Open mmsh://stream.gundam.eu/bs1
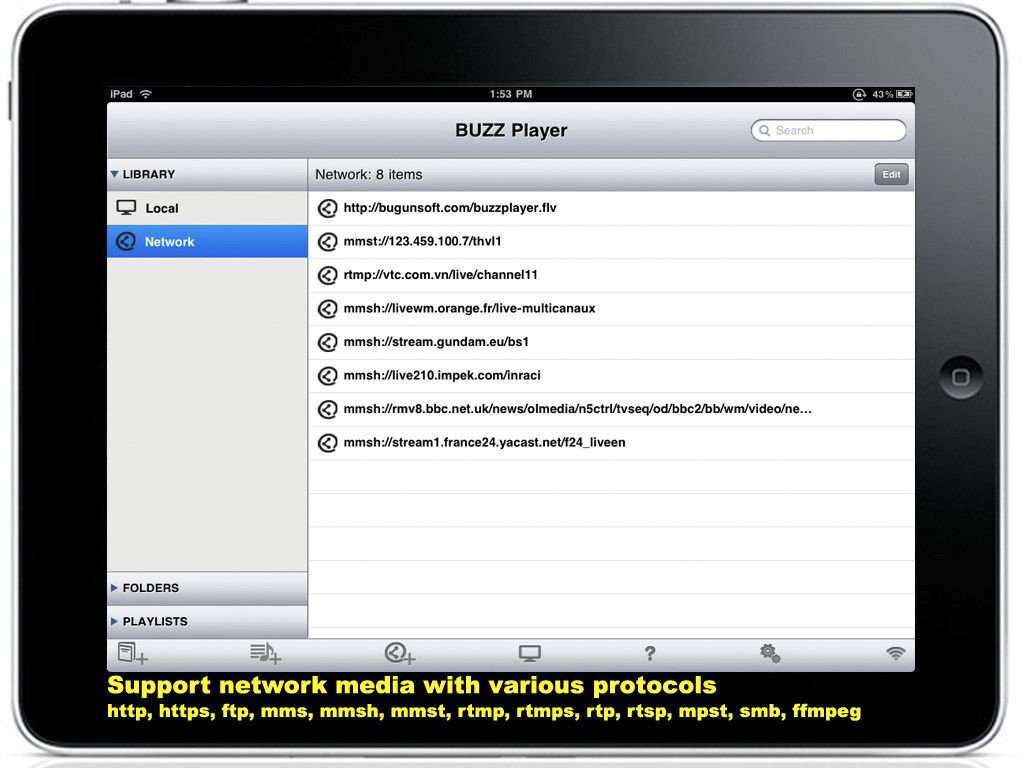1024x768 pixels. [611, 342]
